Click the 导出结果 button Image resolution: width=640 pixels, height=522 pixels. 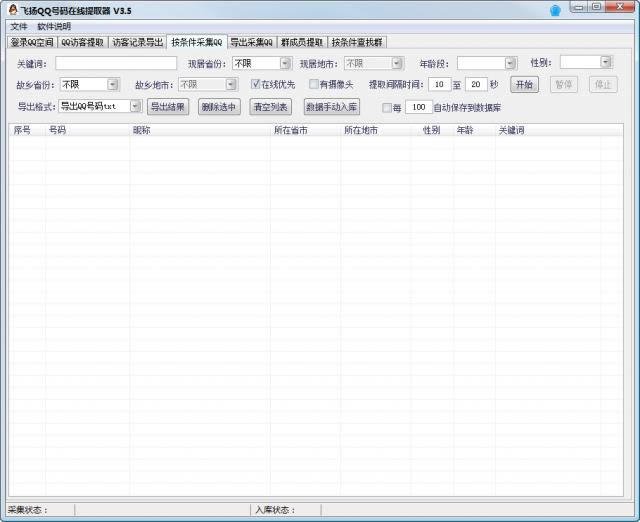[x=168, y=106]
